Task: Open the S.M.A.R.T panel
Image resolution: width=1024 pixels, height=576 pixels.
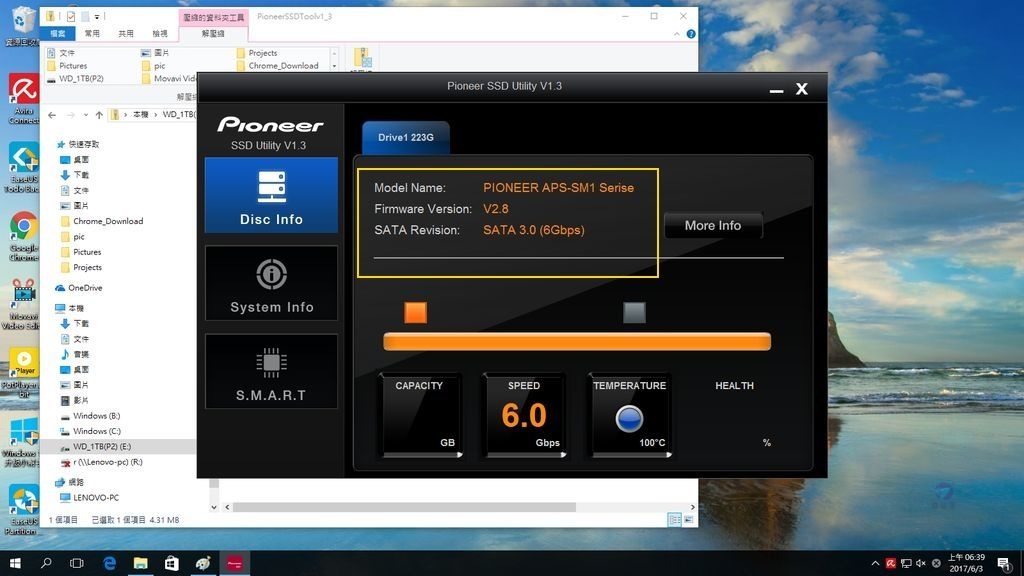Action: 271,371
